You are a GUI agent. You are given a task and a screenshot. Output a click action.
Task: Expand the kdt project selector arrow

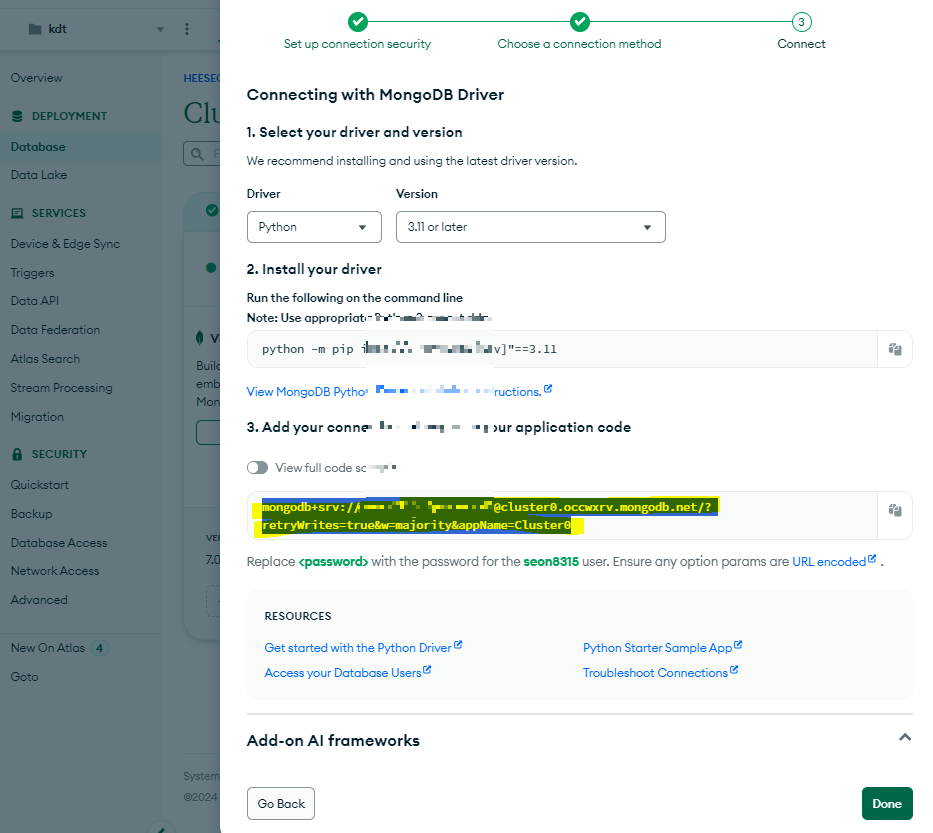tap(160, 30)
